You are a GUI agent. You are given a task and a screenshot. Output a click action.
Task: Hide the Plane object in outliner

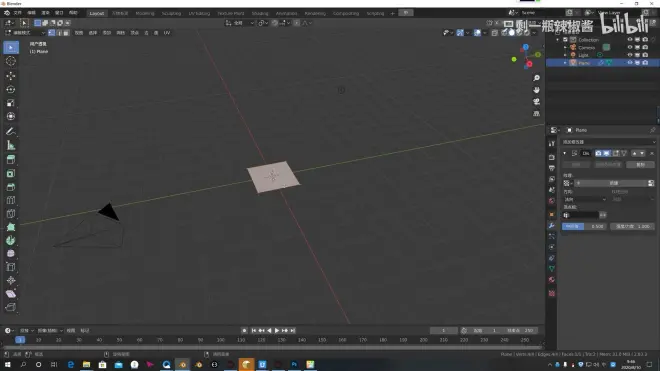click(x=630, y=62)
